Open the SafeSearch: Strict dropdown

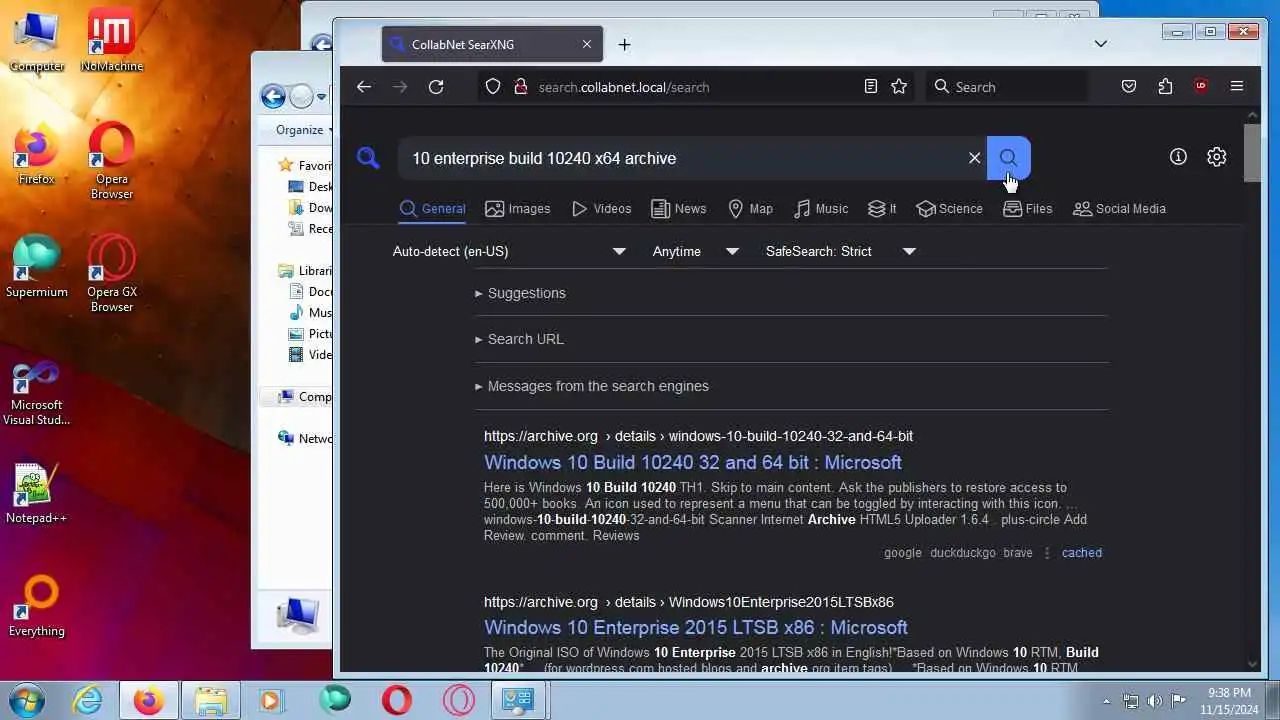840,251
